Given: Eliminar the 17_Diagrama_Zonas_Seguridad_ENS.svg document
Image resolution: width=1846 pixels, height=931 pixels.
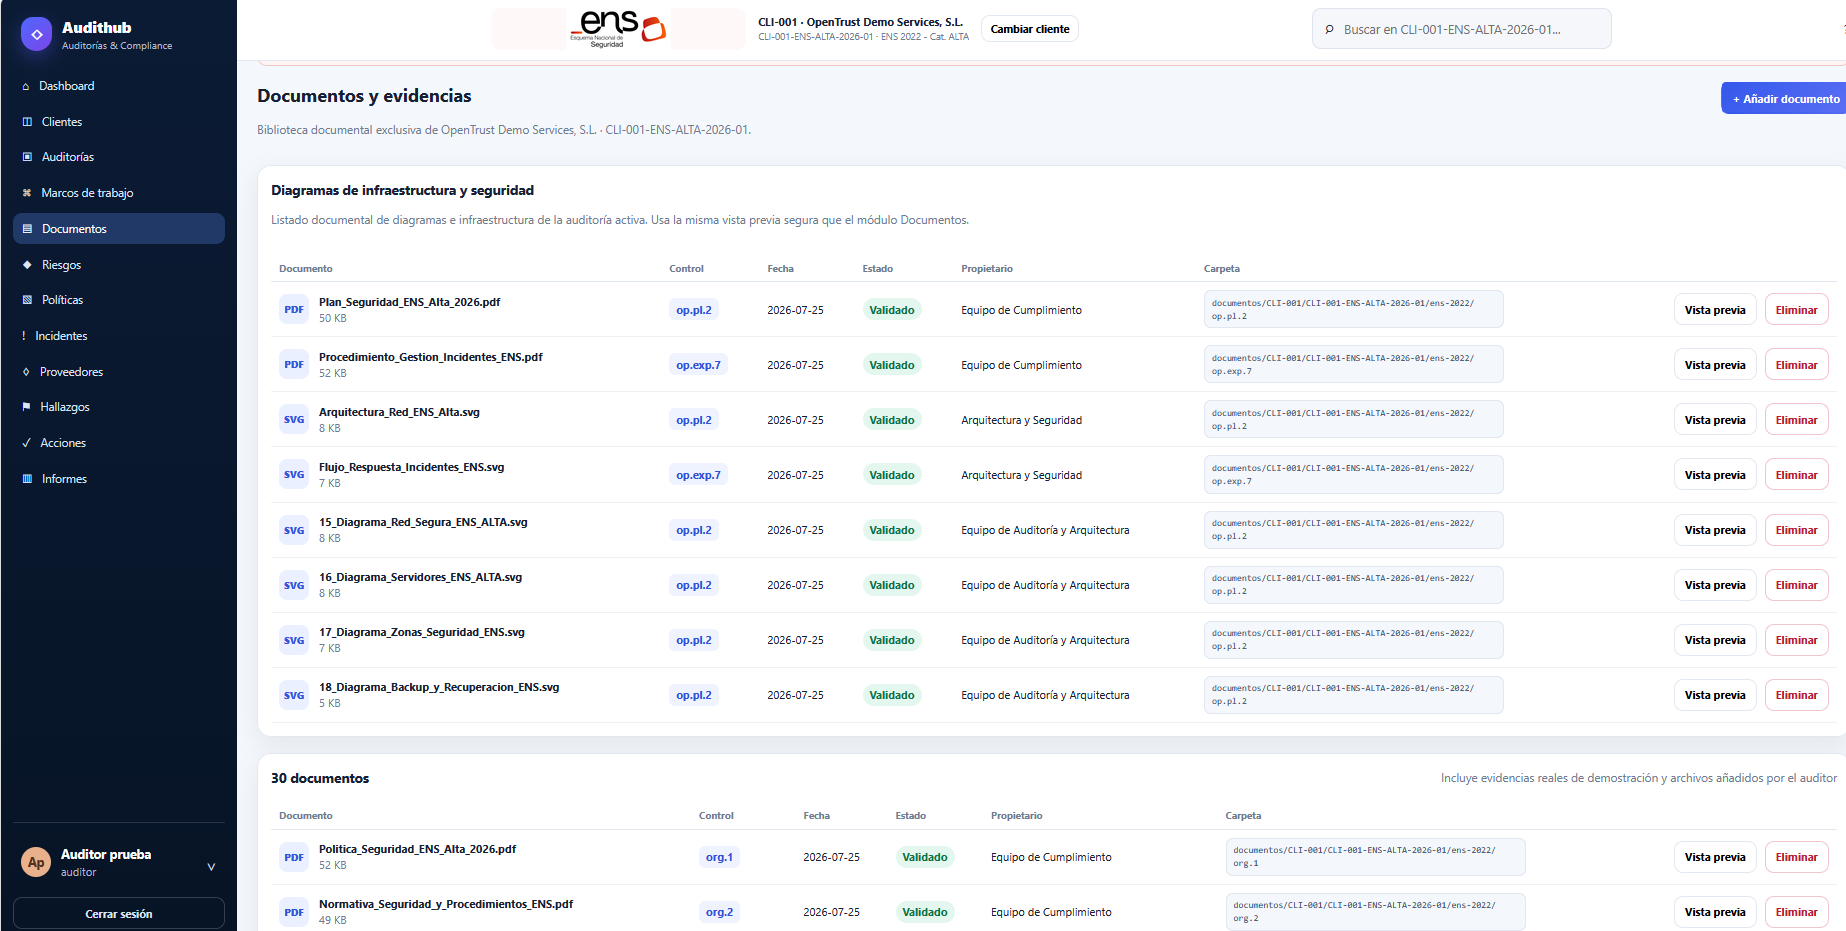Looking at the screenshot, I should [x=1797, y=640].
